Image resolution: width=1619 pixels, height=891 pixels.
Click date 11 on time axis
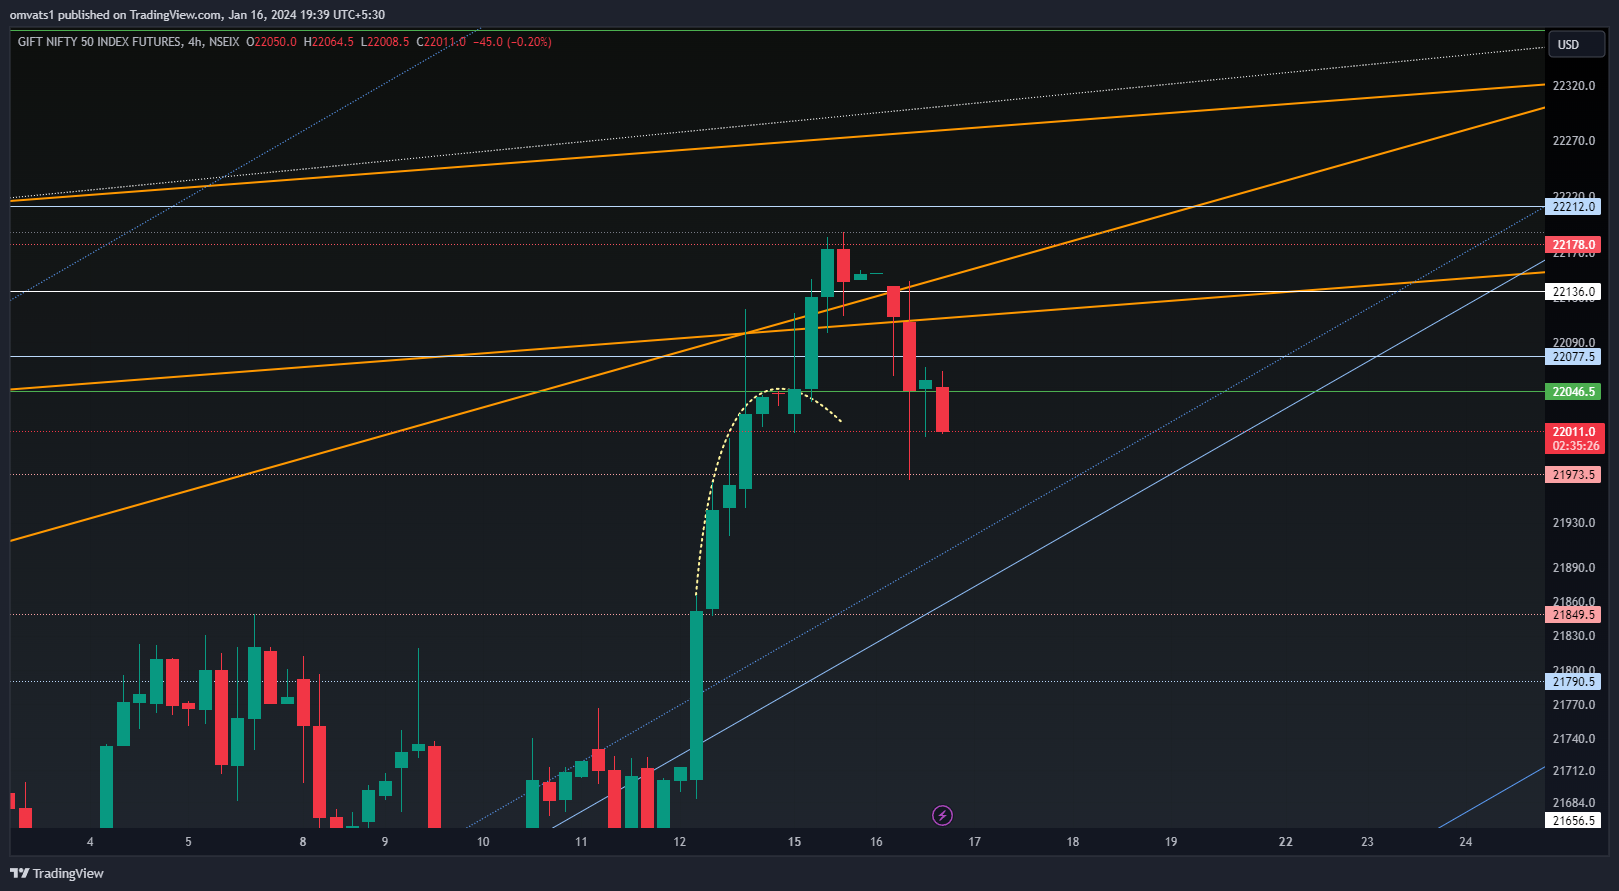pyautogui.click(x=581, y=842)
